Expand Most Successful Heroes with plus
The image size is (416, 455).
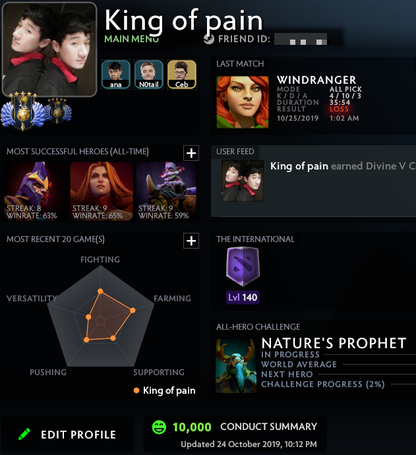(191, 153)
